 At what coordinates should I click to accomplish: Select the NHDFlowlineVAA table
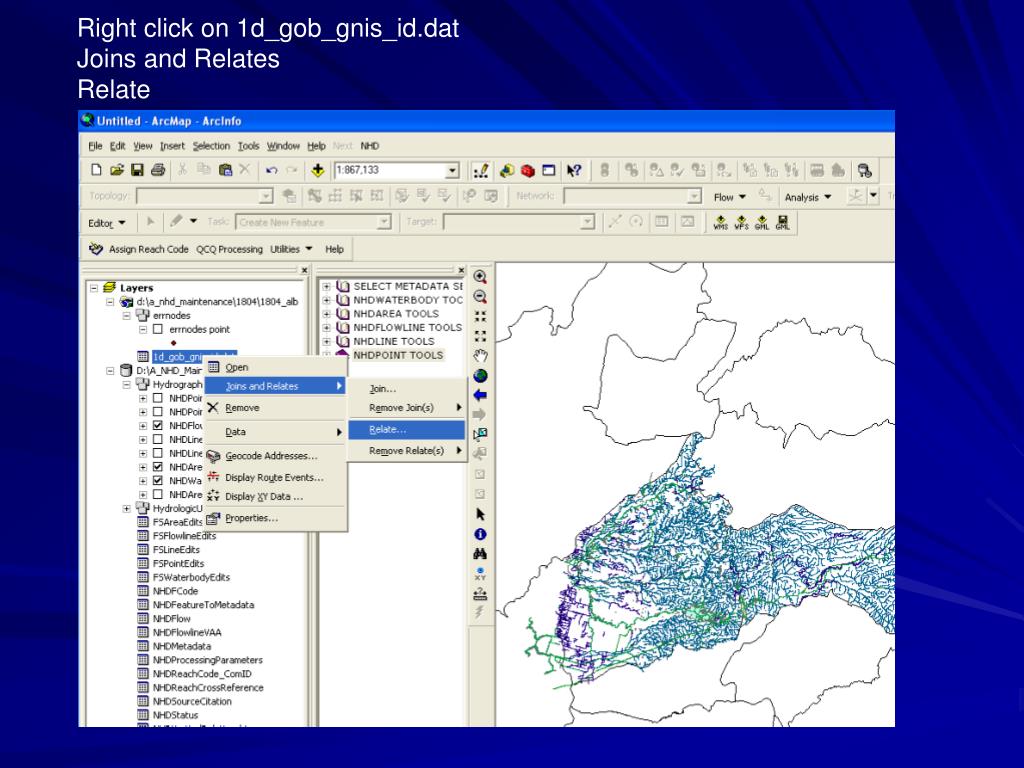pyautogui.click(x=187, y=632)
